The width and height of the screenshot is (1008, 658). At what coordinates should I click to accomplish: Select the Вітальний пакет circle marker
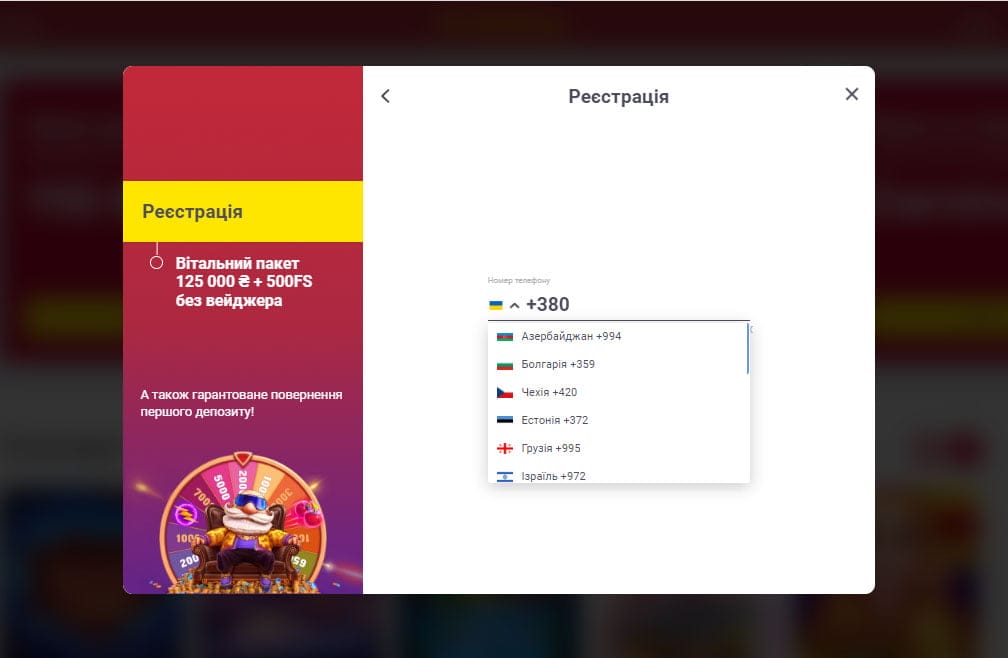(156, 263)
